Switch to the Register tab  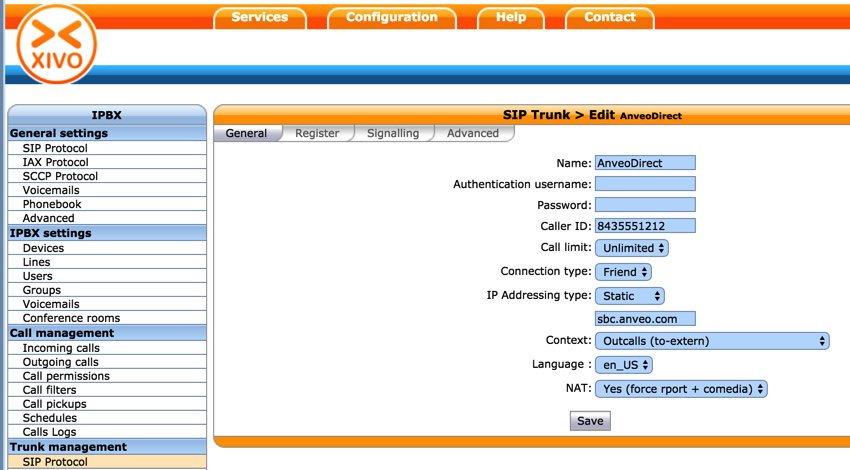[x=317, y=133]
